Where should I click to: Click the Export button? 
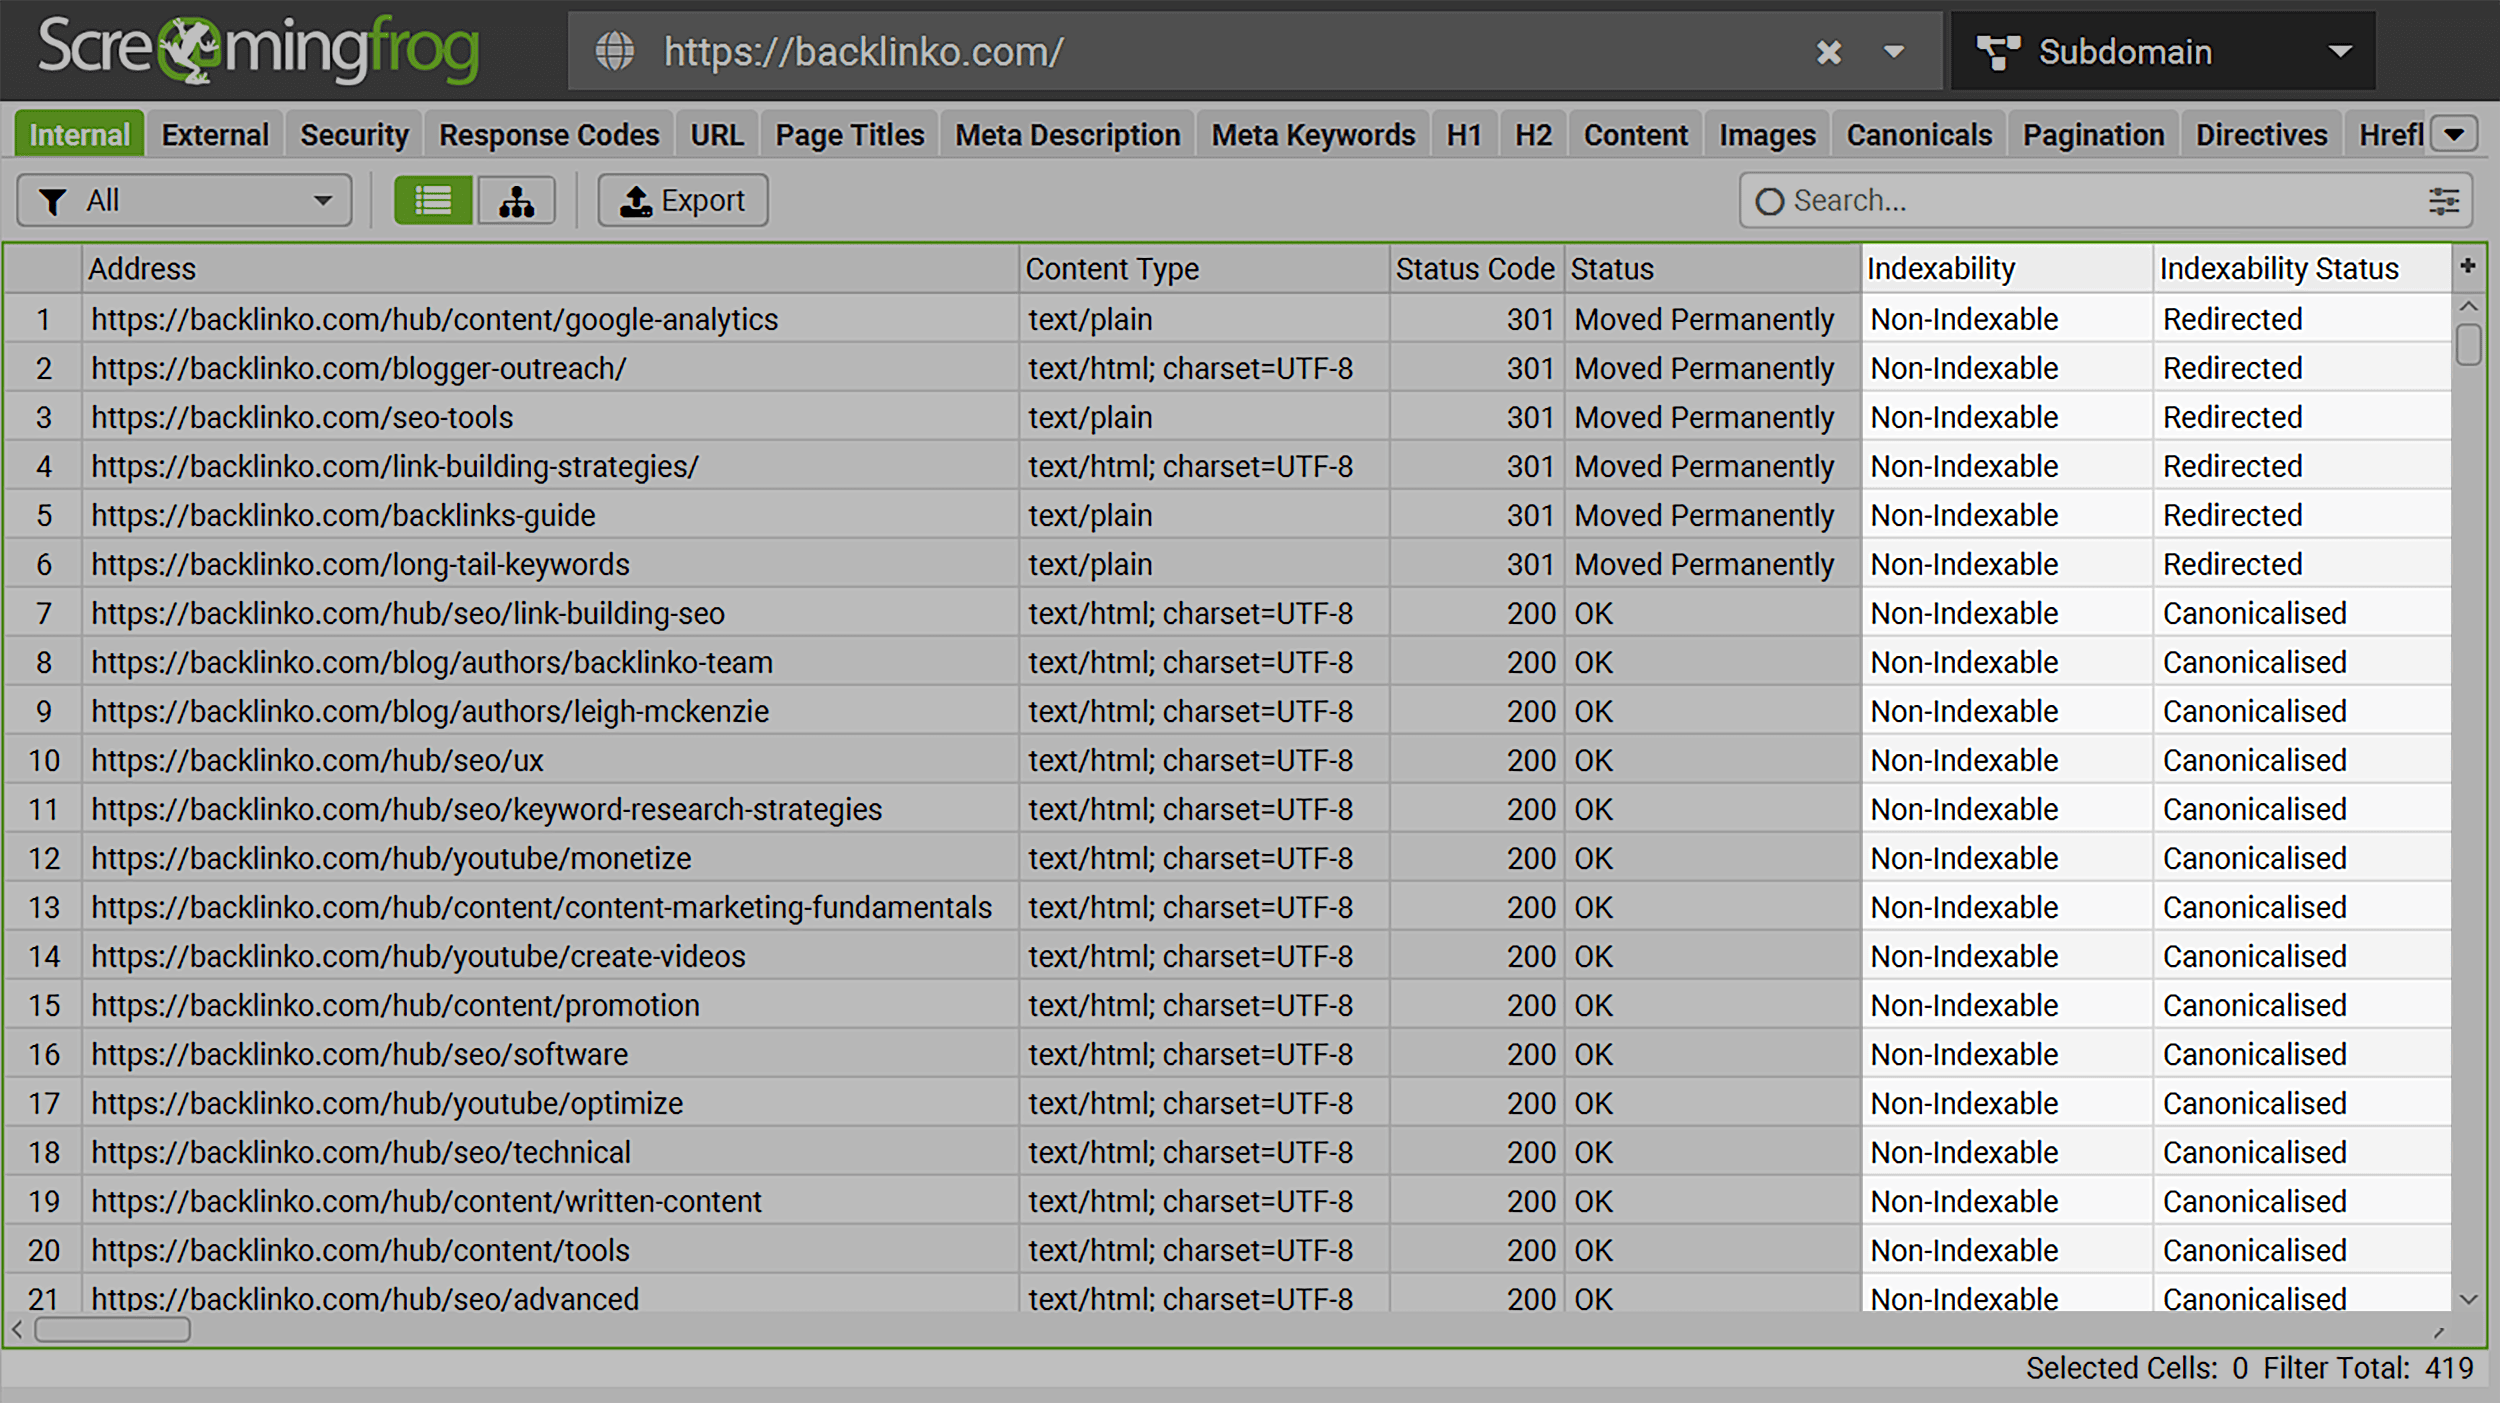click(x=682, y=200)
